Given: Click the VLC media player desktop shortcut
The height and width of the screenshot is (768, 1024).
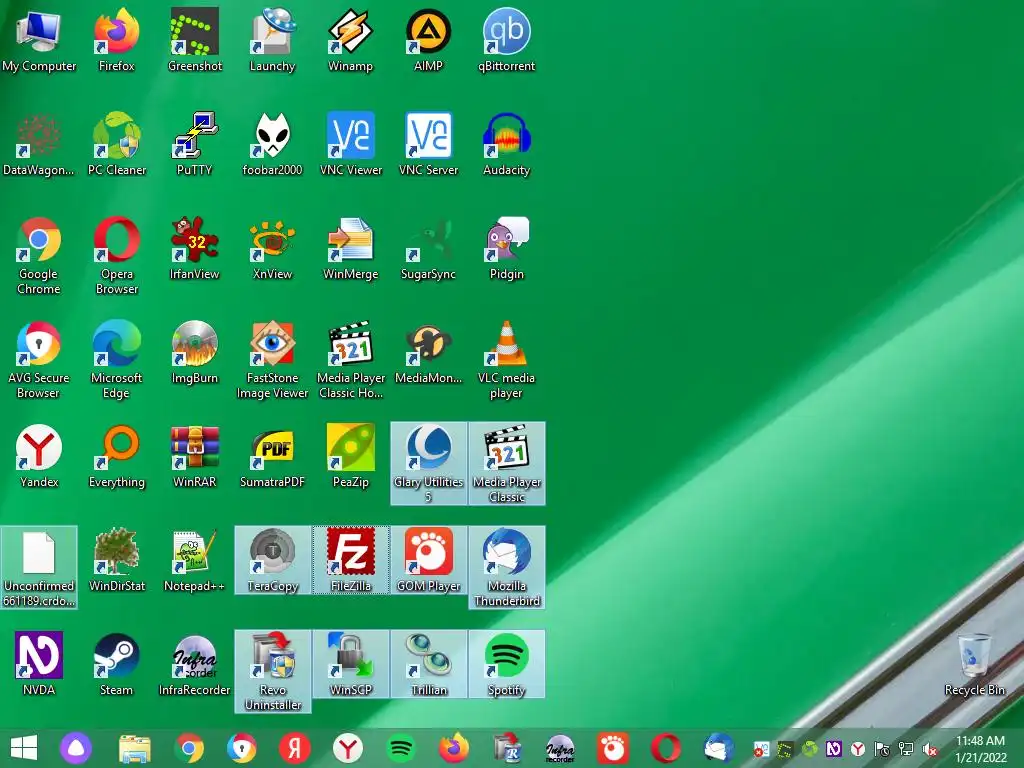Looking at the screenshot, I should point(507,359).
